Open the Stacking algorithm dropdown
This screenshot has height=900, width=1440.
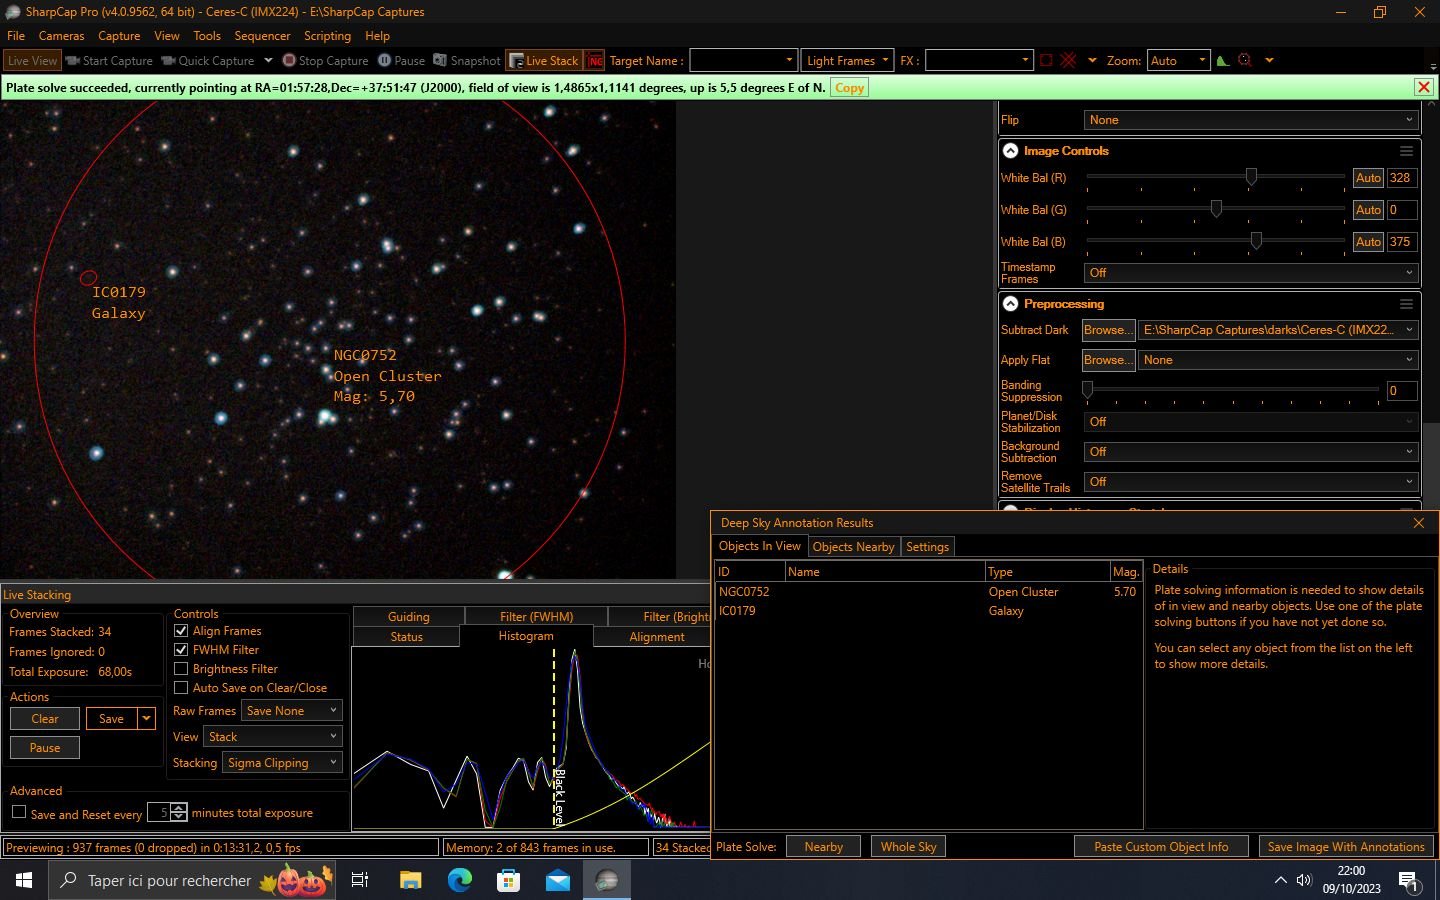click(282, 762)
